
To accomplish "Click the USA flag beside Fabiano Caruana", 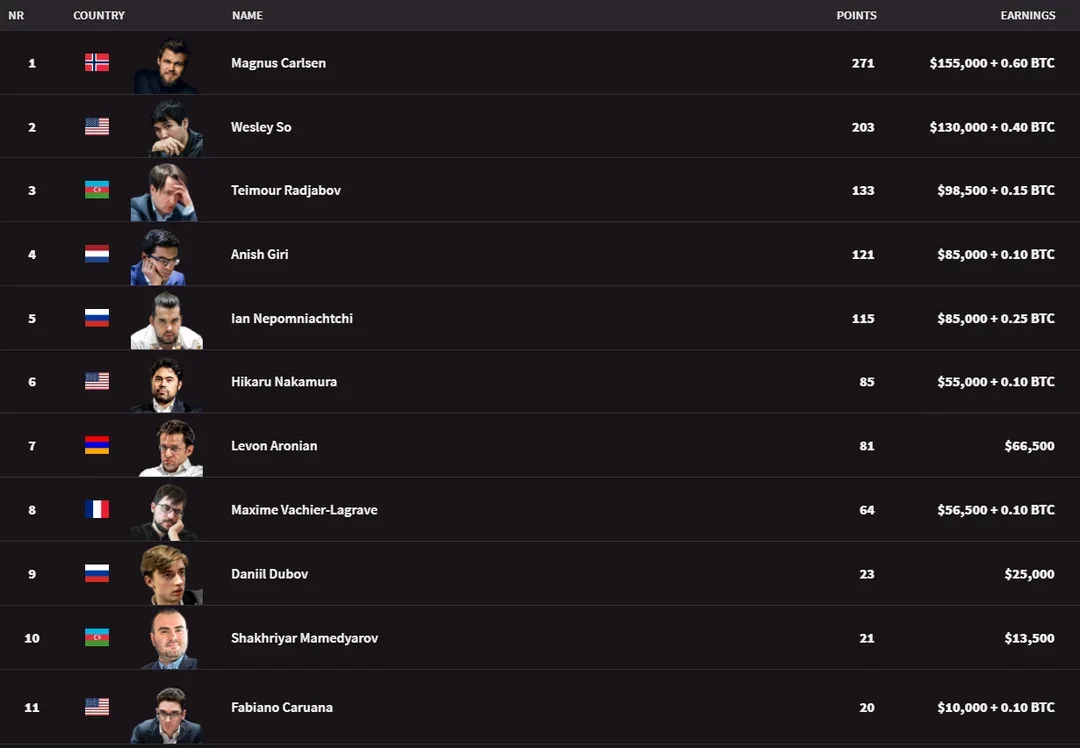I will coord(97,707).
